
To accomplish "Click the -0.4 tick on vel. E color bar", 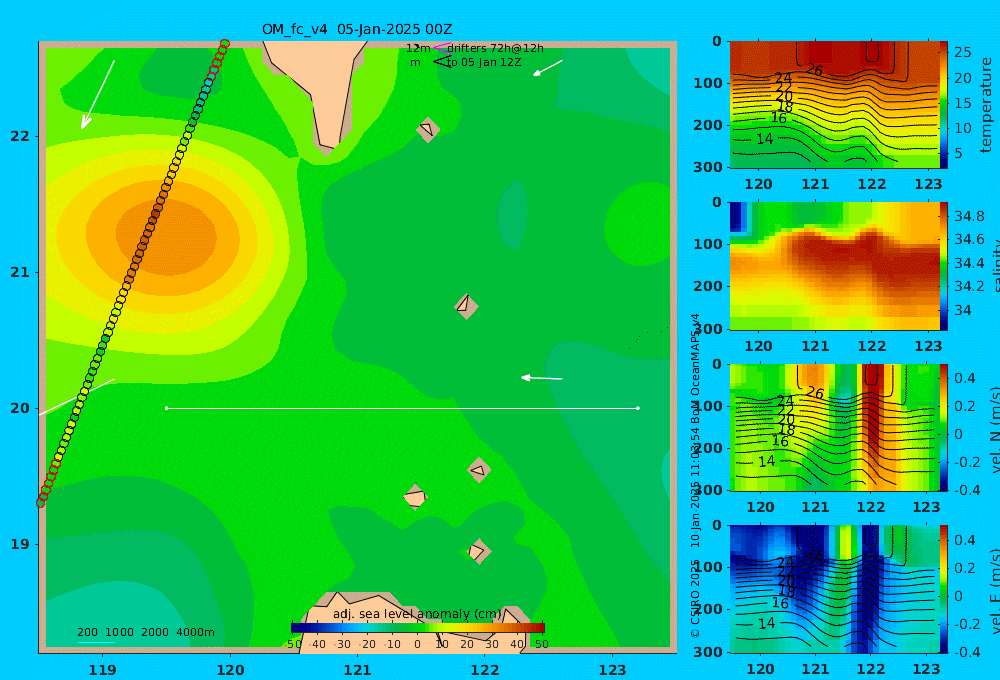I will pos(967,651).
